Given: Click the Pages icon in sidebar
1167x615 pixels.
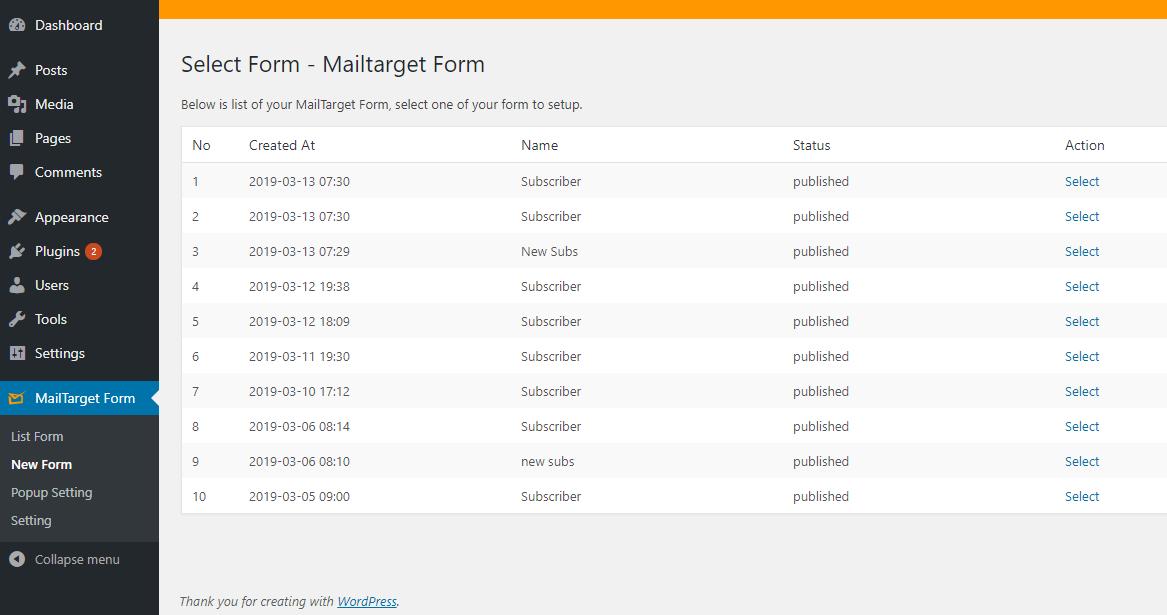Looking at the screenshot, I should (17, 138).
